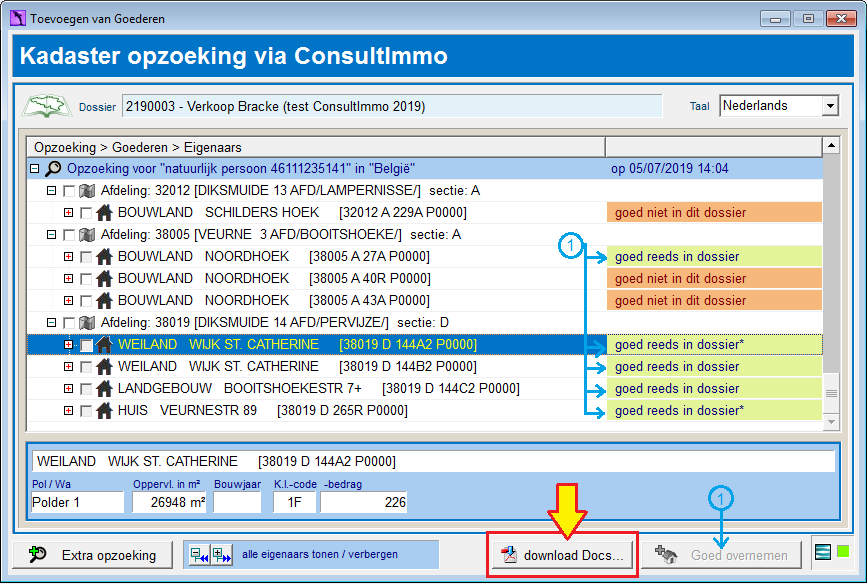Select the LANDGEBOUW BOOITSHOEKESTR 7+ row
The width and height of the screenshot is (868, 584).
pos(425,389)
